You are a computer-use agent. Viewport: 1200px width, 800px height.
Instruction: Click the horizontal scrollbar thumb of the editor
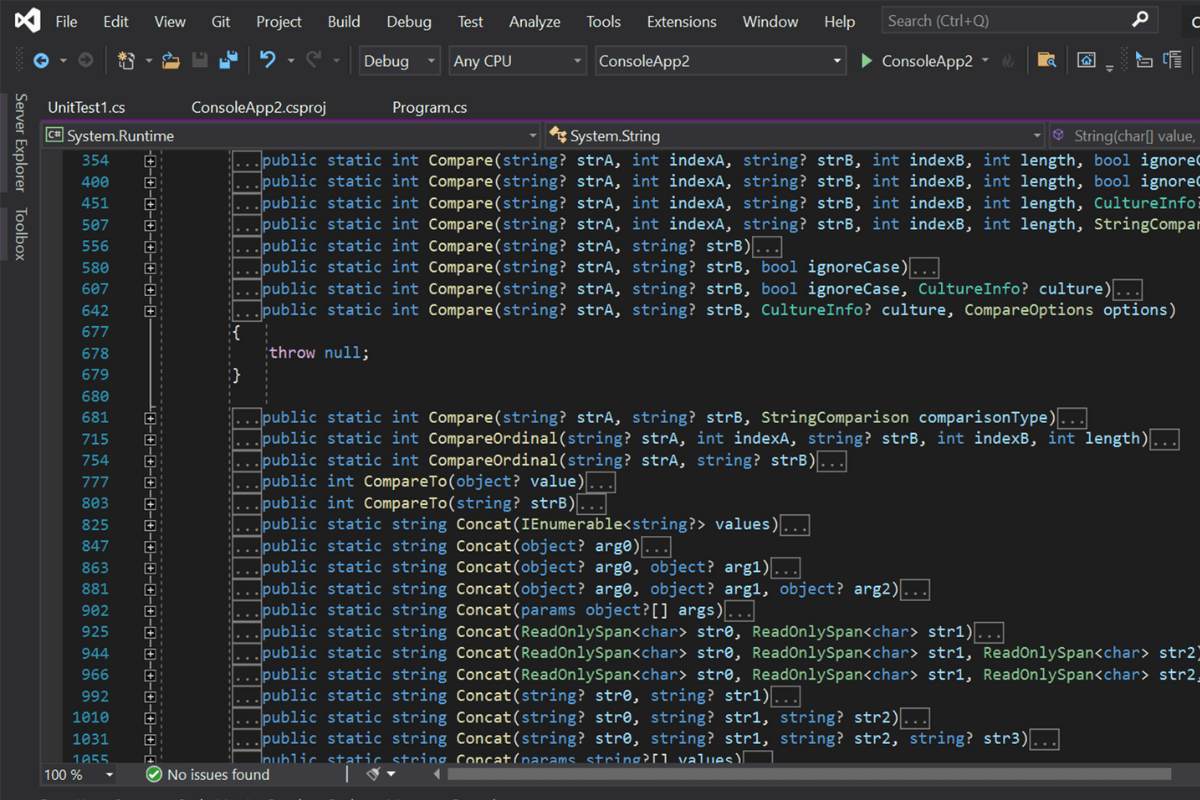[x=809, y=774]
